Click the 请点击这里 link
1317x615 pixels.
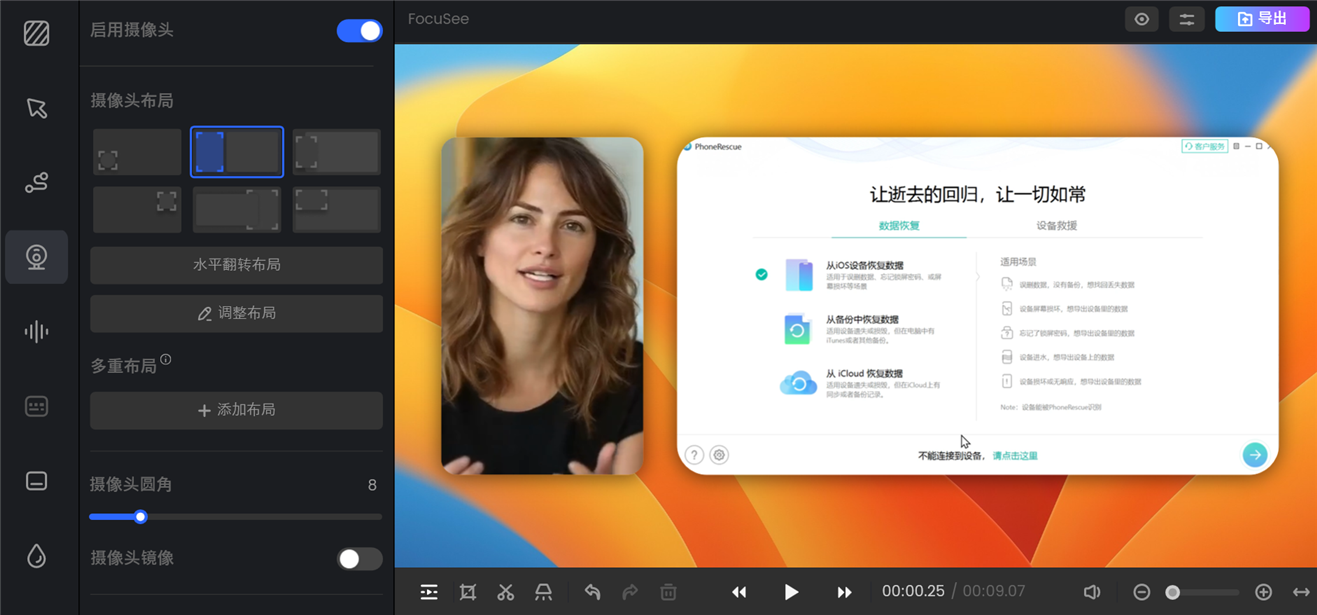click(x=1015, y=456)
